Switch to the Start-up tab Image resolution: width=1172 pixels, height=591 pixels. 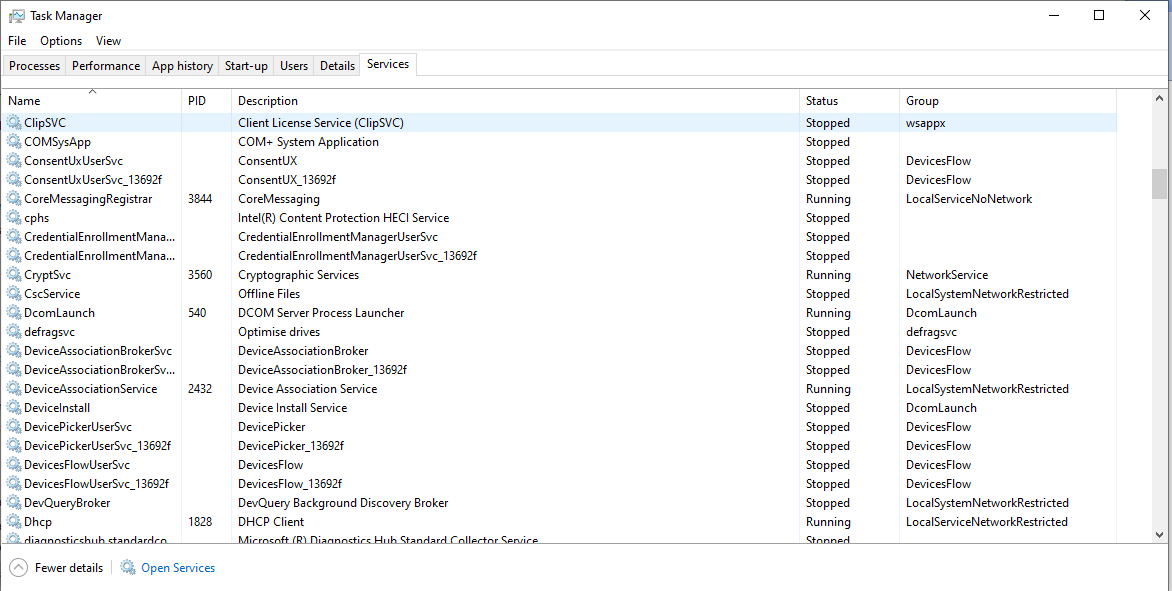(246, 66)
